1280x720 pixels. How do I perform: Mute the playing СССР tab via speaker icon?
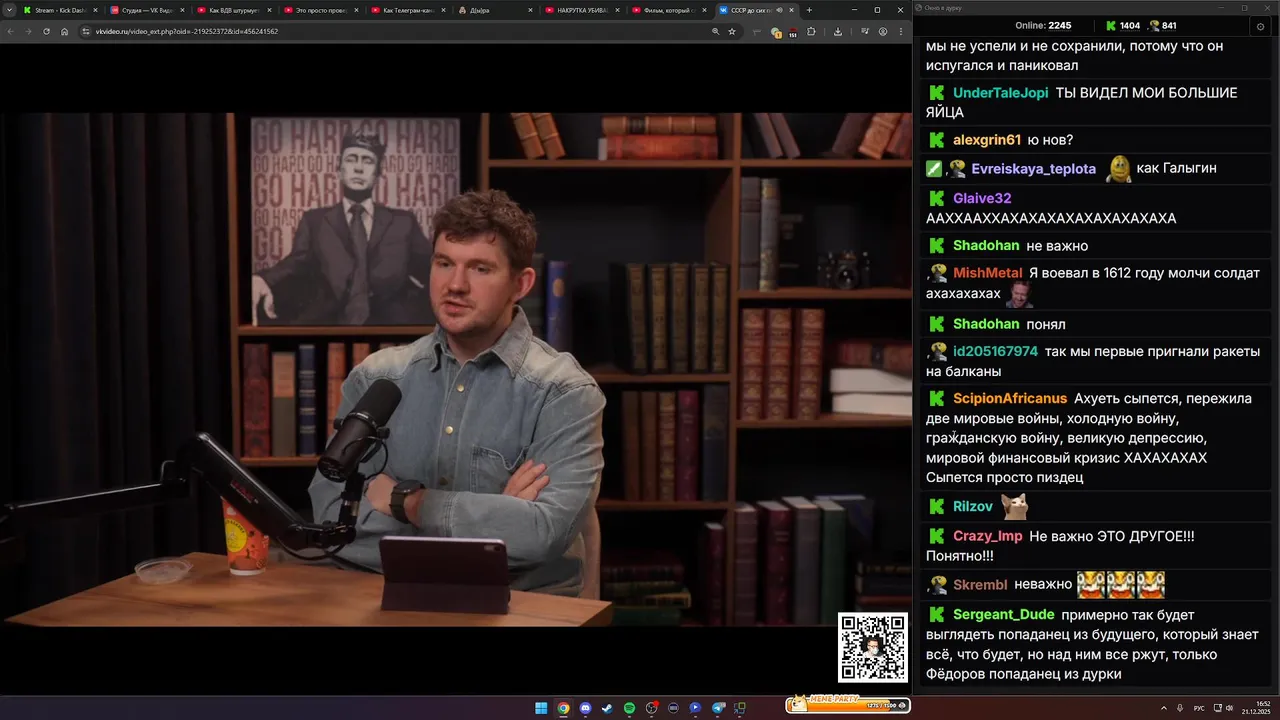coord(779,10)
